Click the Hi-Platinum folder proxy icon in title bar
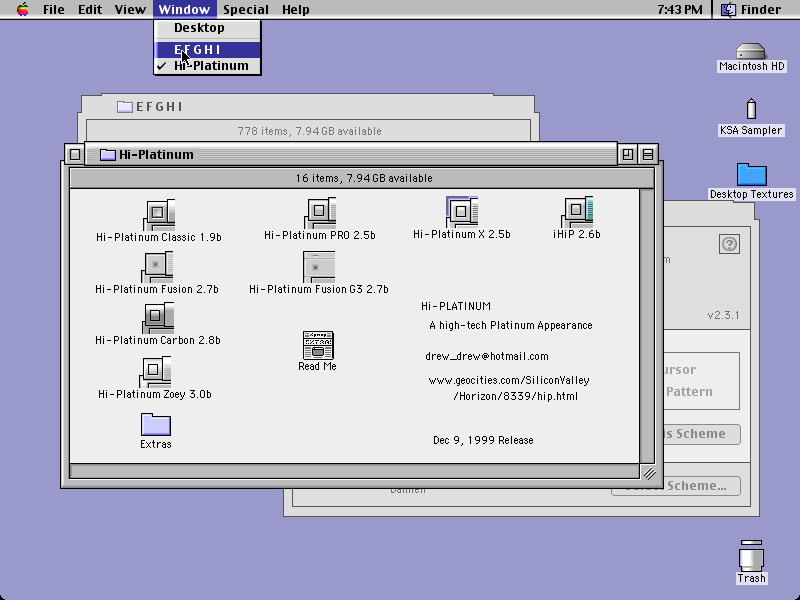 pyautogui.click(x=107, y=155)
